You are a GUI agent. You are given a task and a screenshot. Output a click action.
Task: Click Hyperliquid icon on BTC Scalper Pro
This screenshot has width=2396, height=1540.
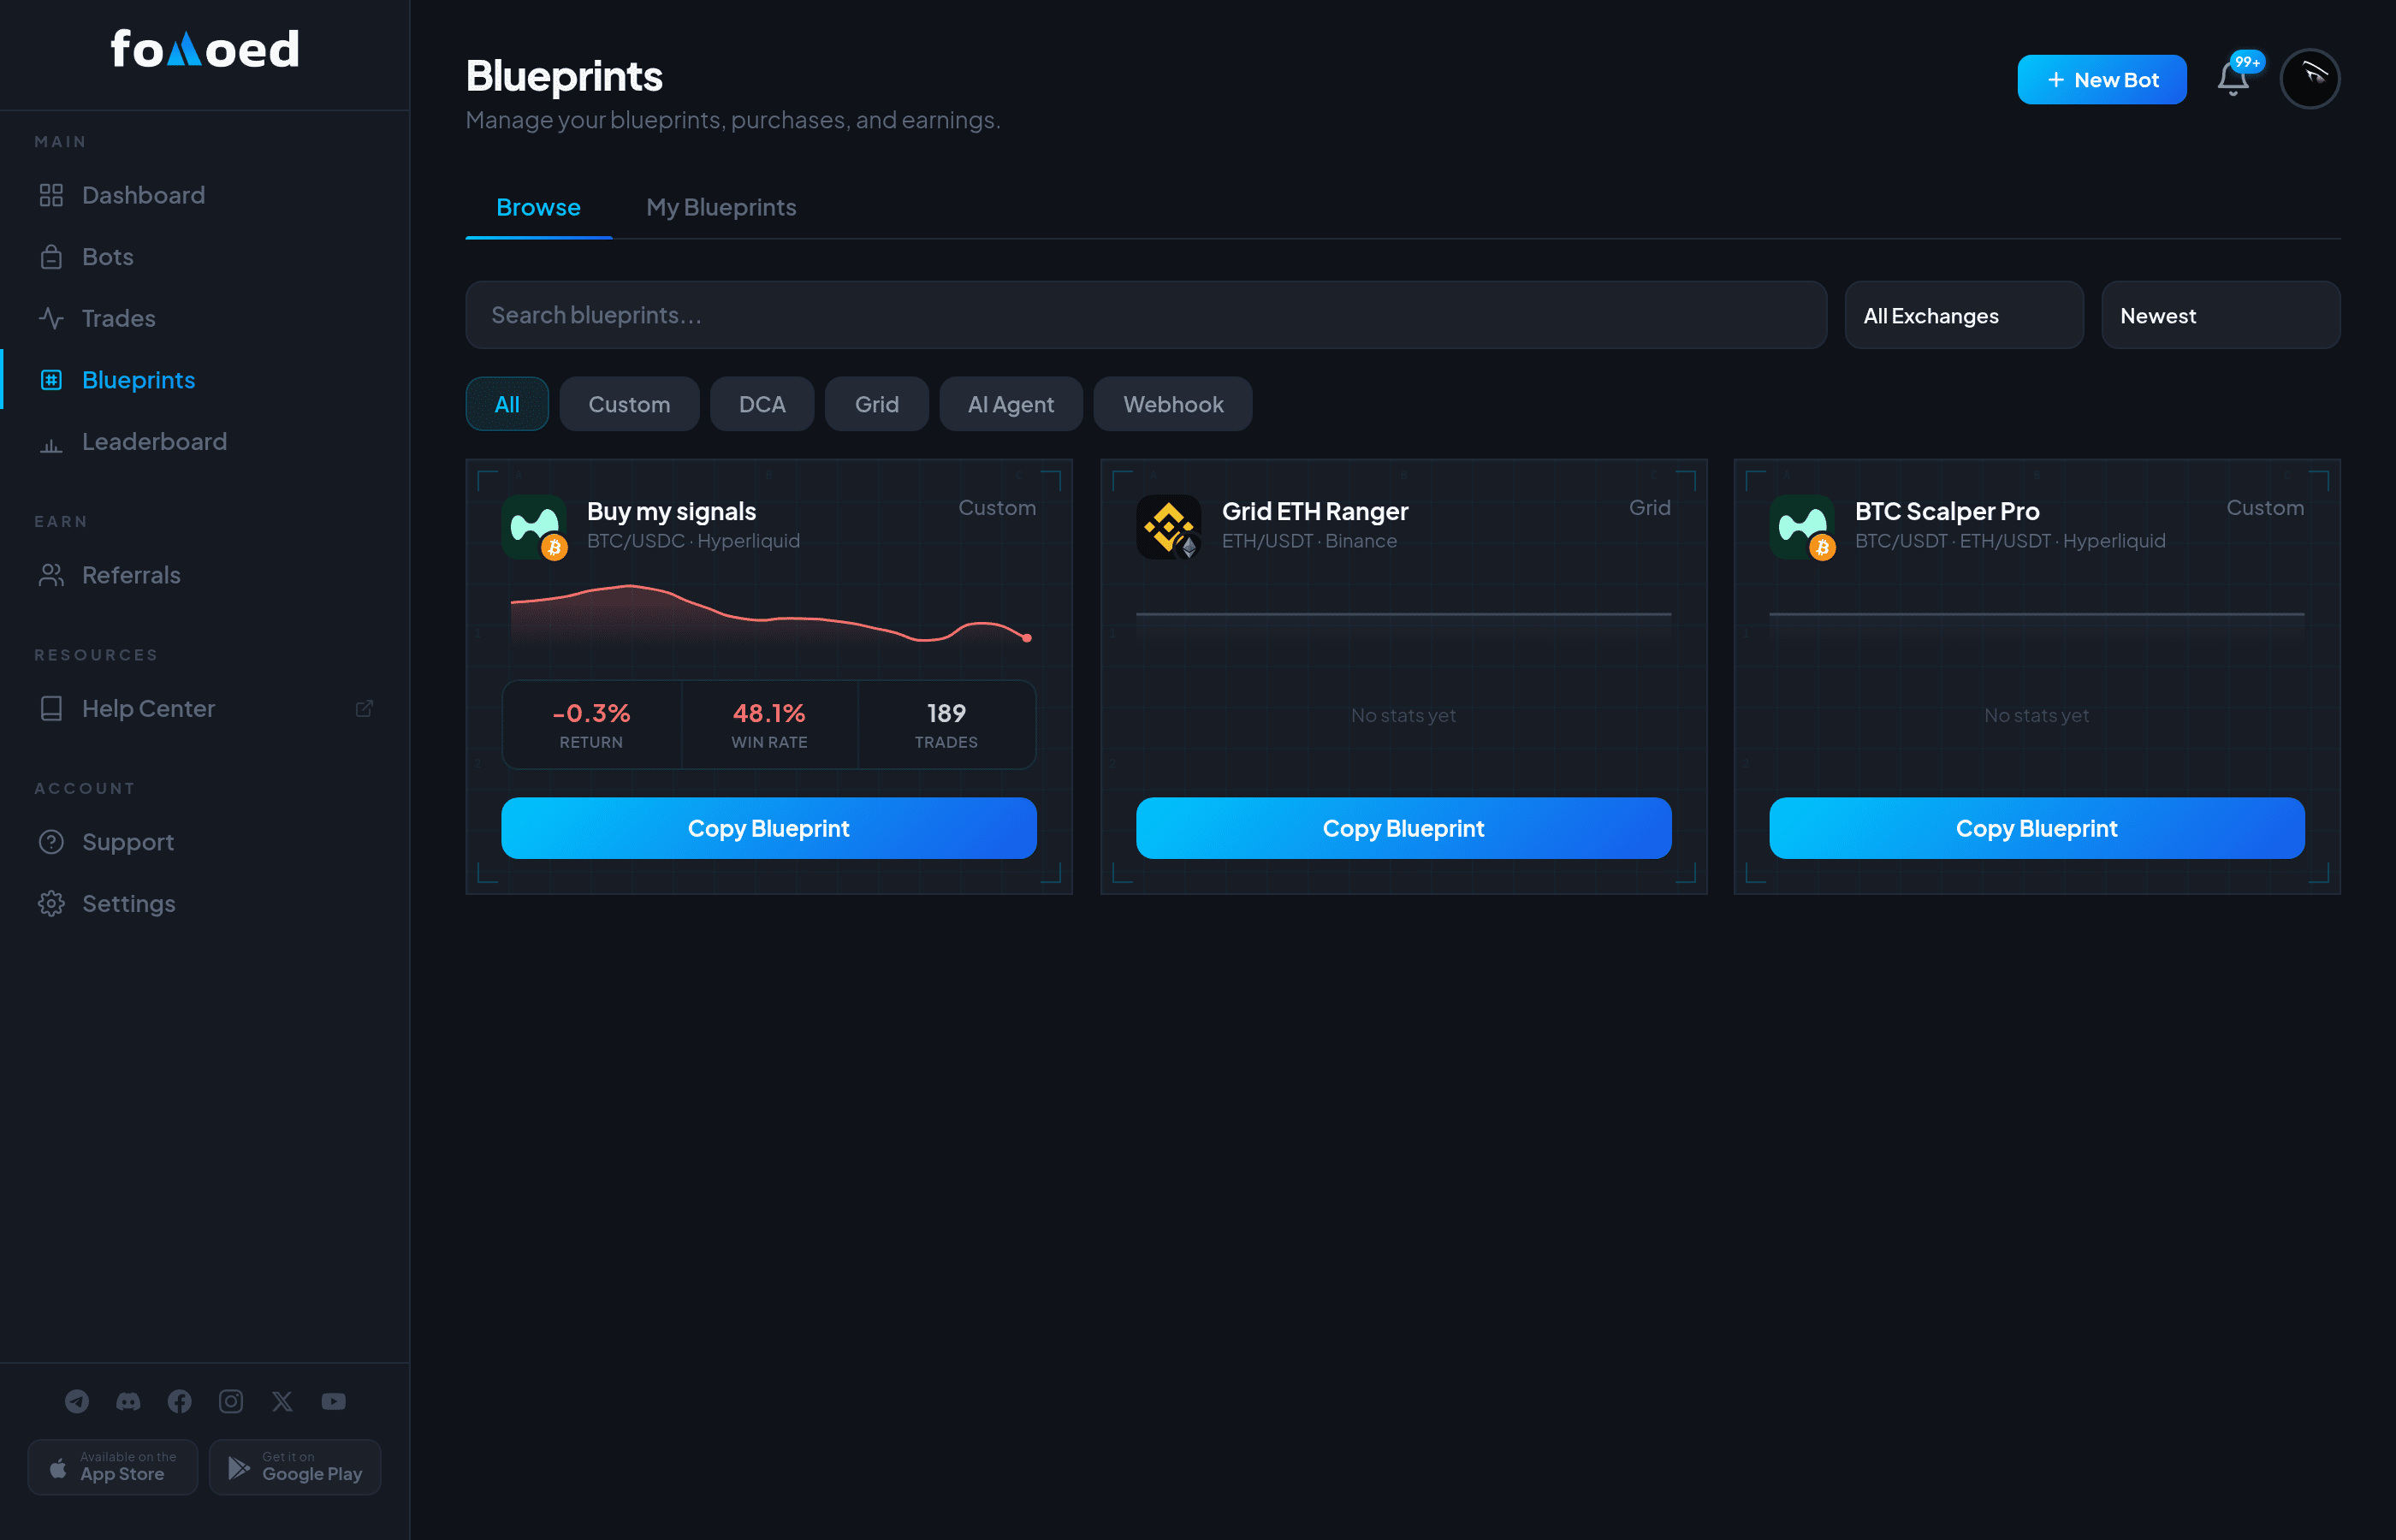[x=1801, y=527]
